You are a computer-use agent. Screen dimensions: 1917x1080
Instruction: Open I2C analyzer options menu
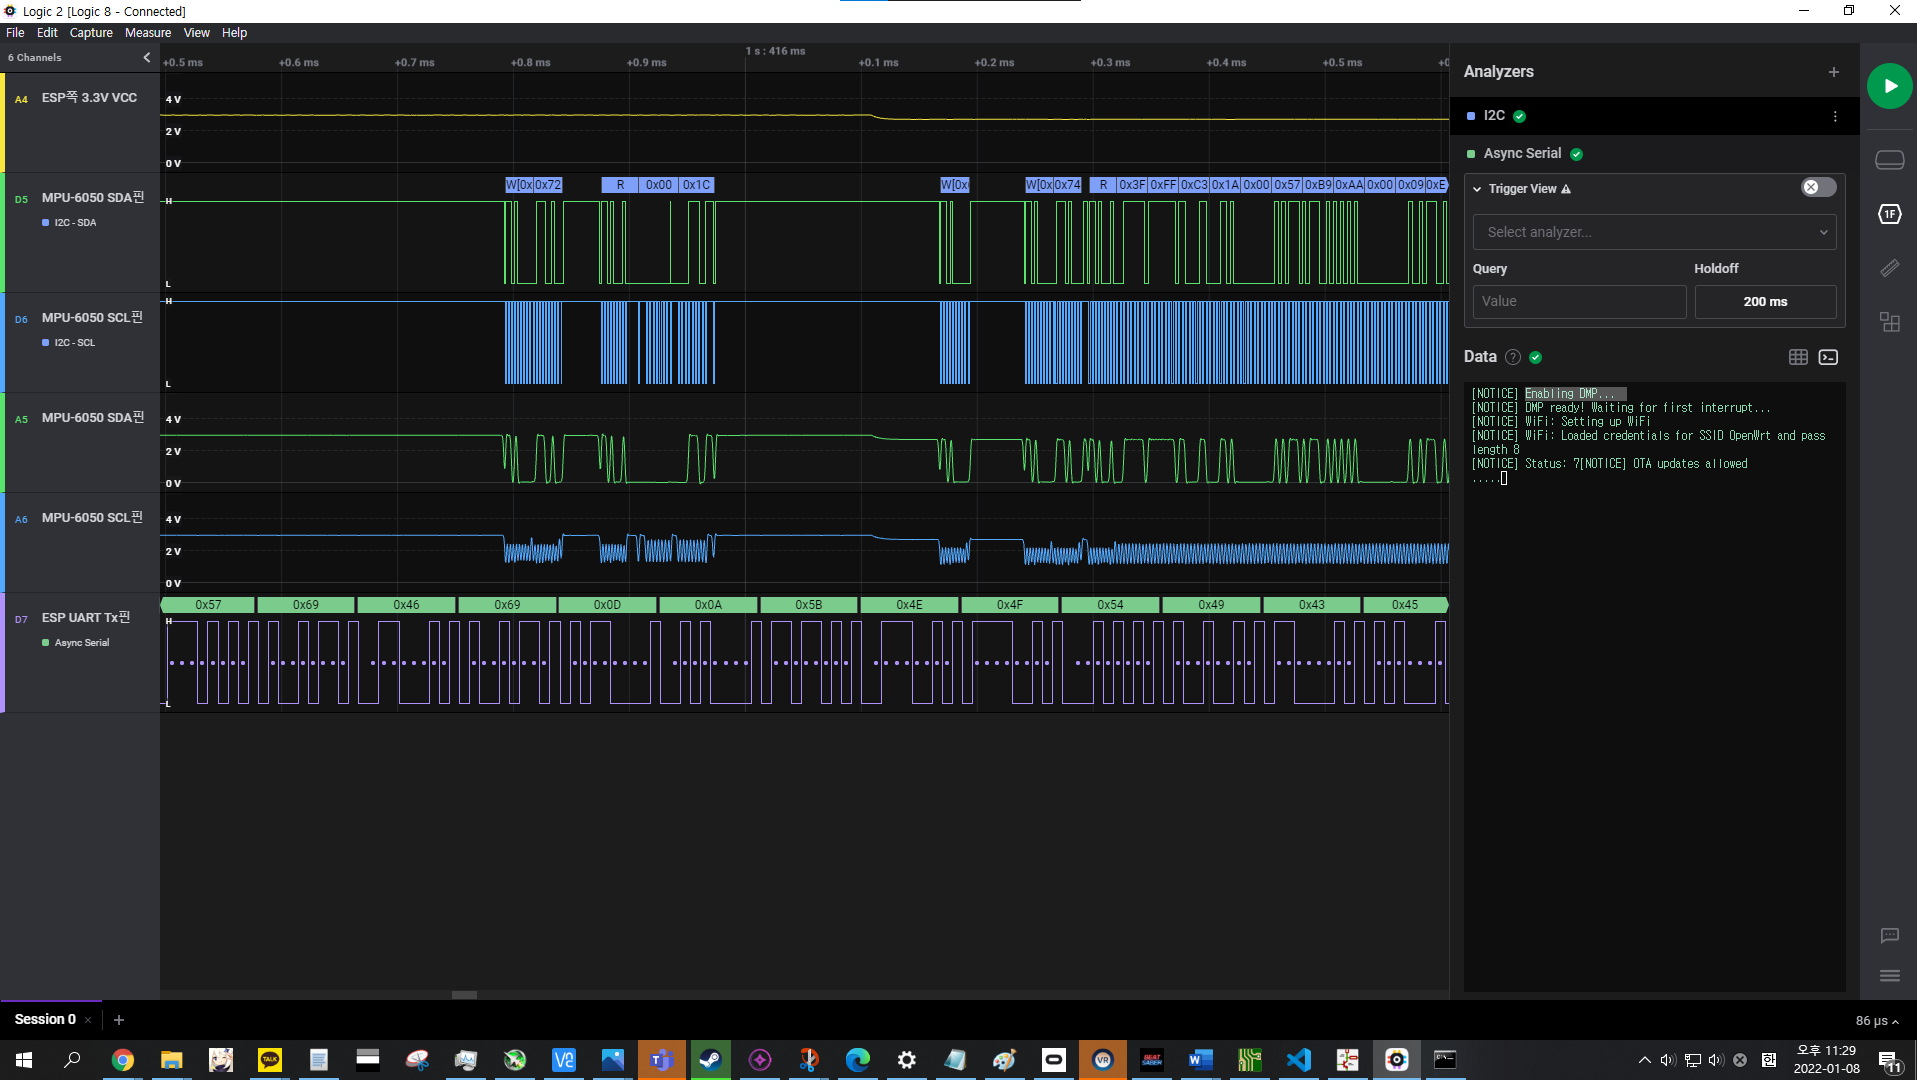[1834, 116]
